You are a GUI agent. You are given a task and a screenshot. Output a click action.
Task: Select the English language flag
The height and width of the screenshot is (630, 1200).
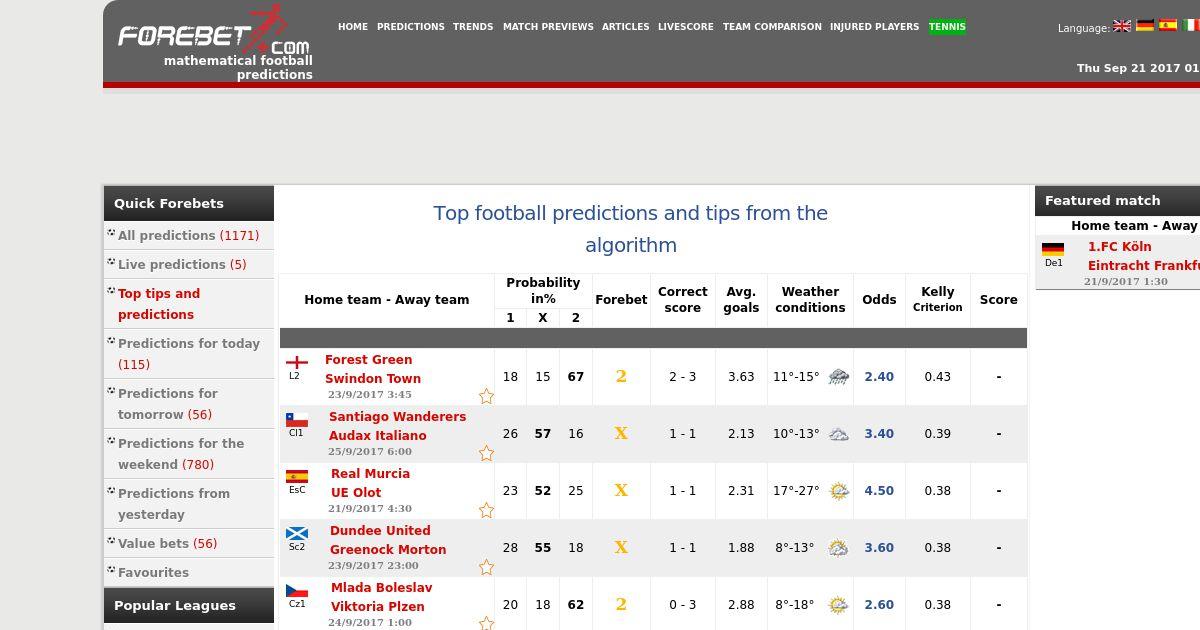1122,26
